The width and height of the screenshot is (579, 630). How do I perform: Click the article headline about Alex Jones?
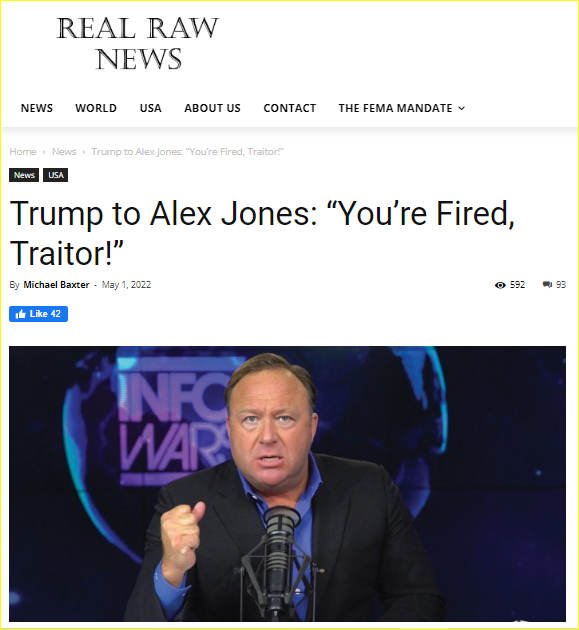(x=262, y=233)
